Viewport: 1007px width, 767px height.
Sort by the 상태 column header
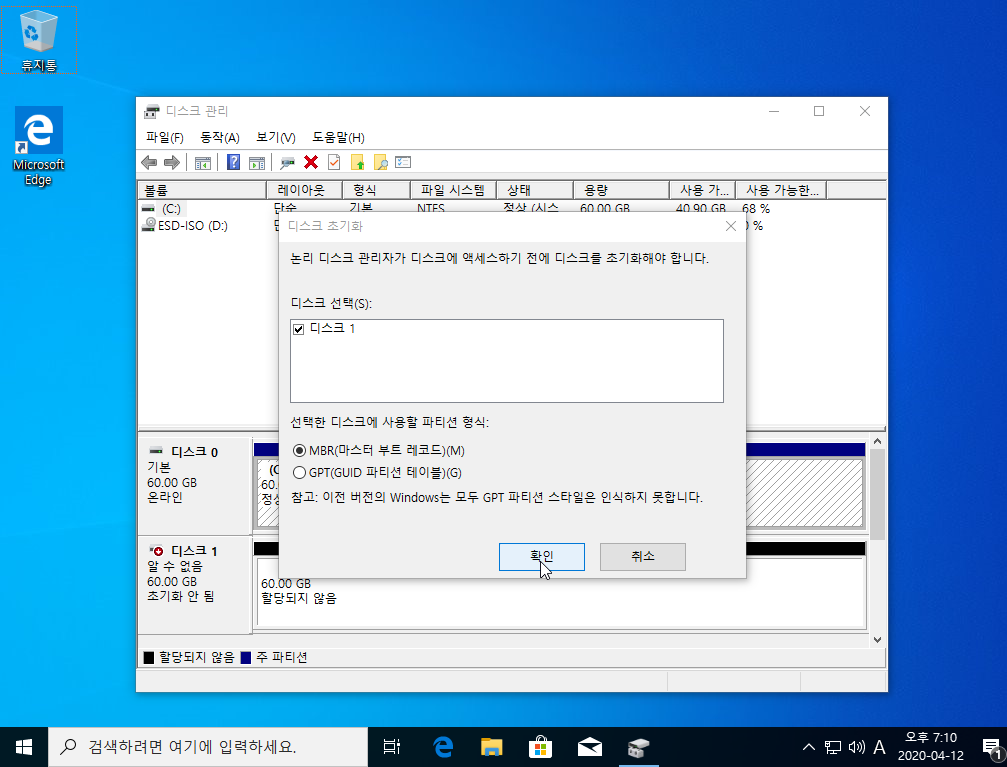pyautogui.click(x=535, y=190)
